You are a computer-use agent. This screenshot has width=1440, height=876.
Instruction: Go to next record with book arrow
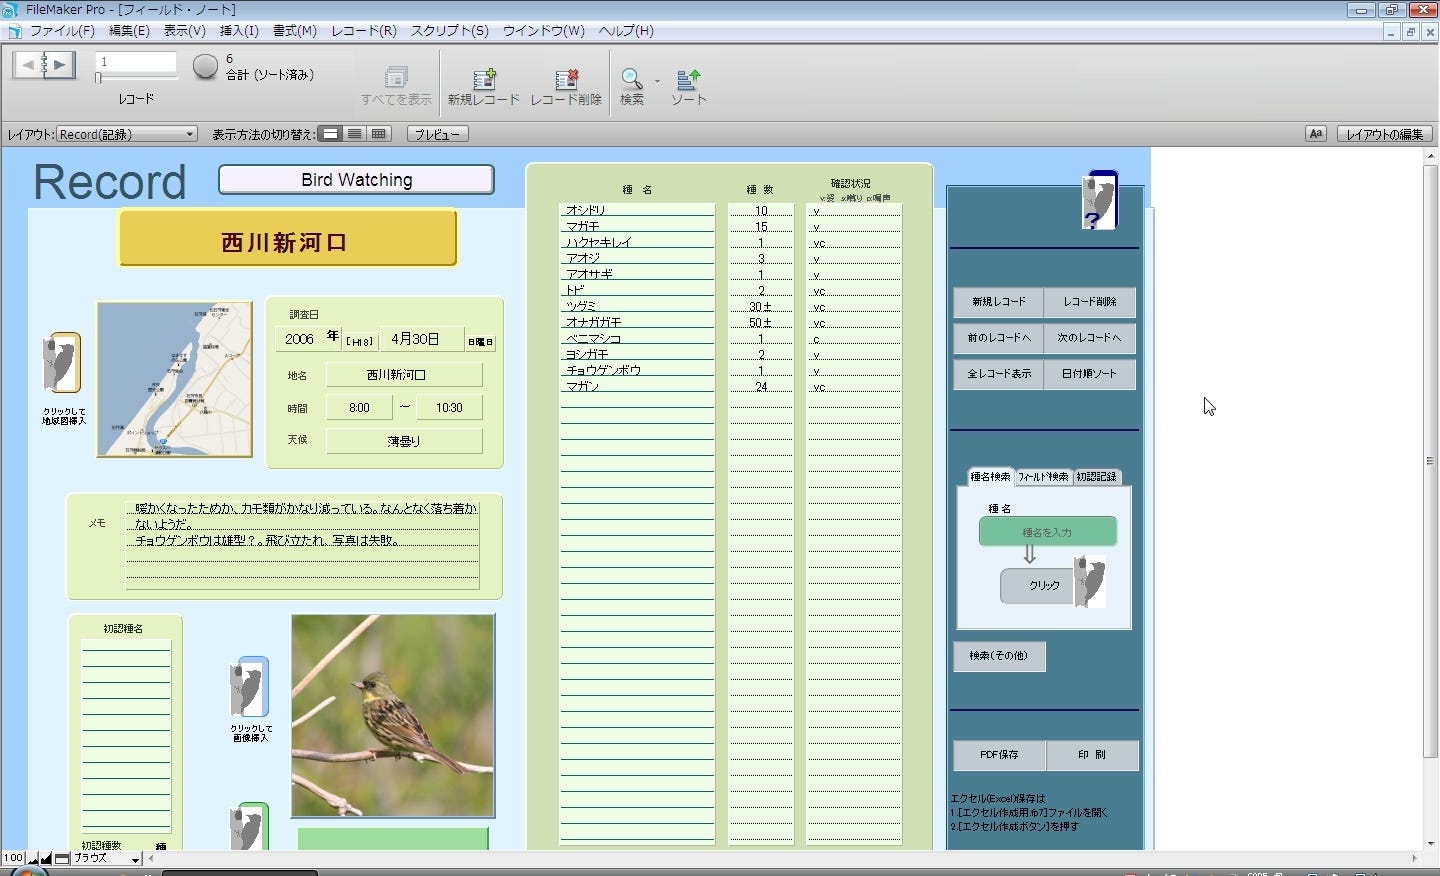(60, 65)
